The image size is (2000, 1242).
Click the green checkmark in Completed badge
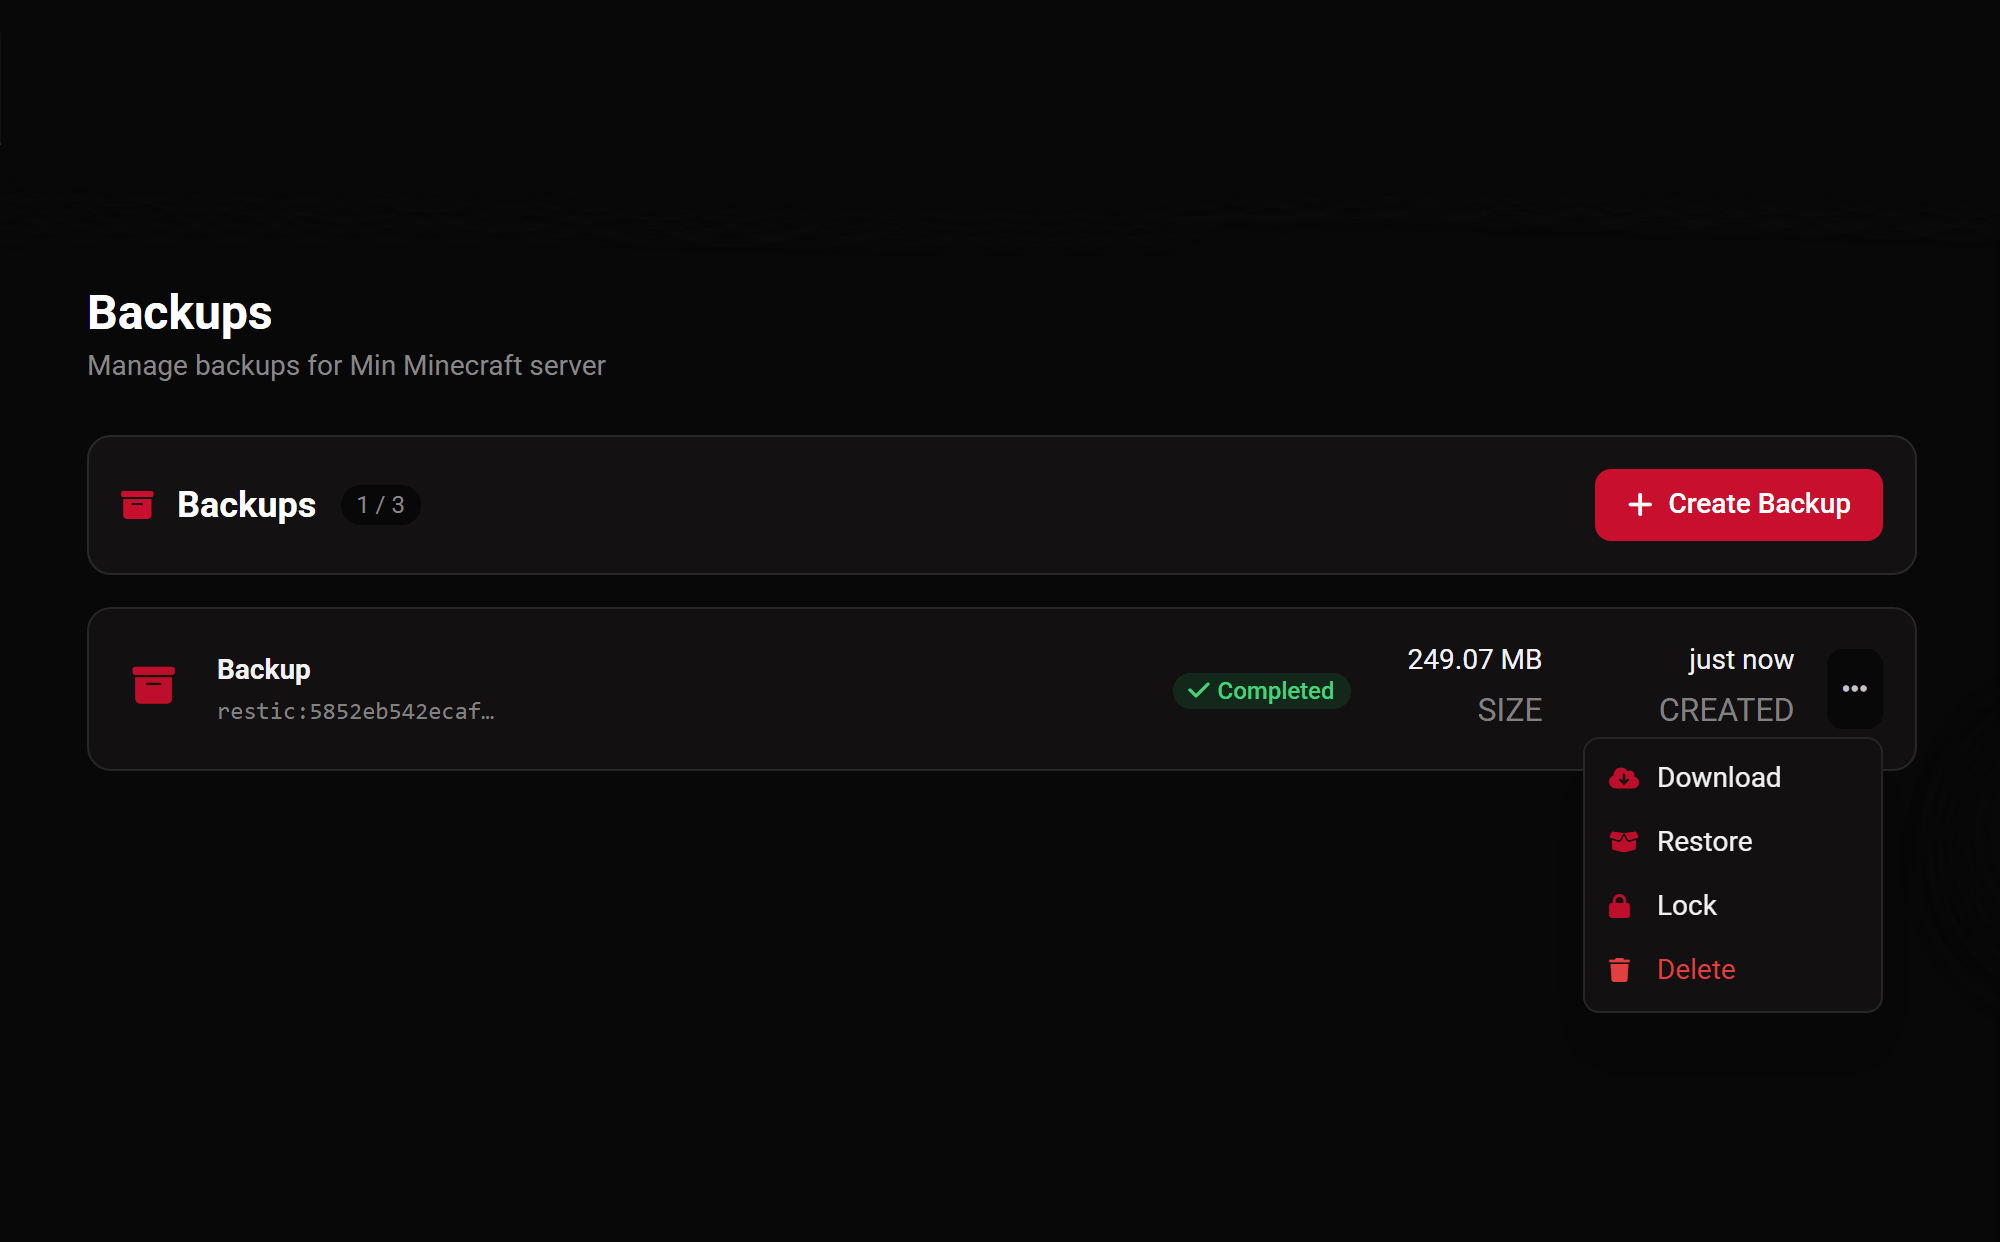click(x=1198, y=691)
